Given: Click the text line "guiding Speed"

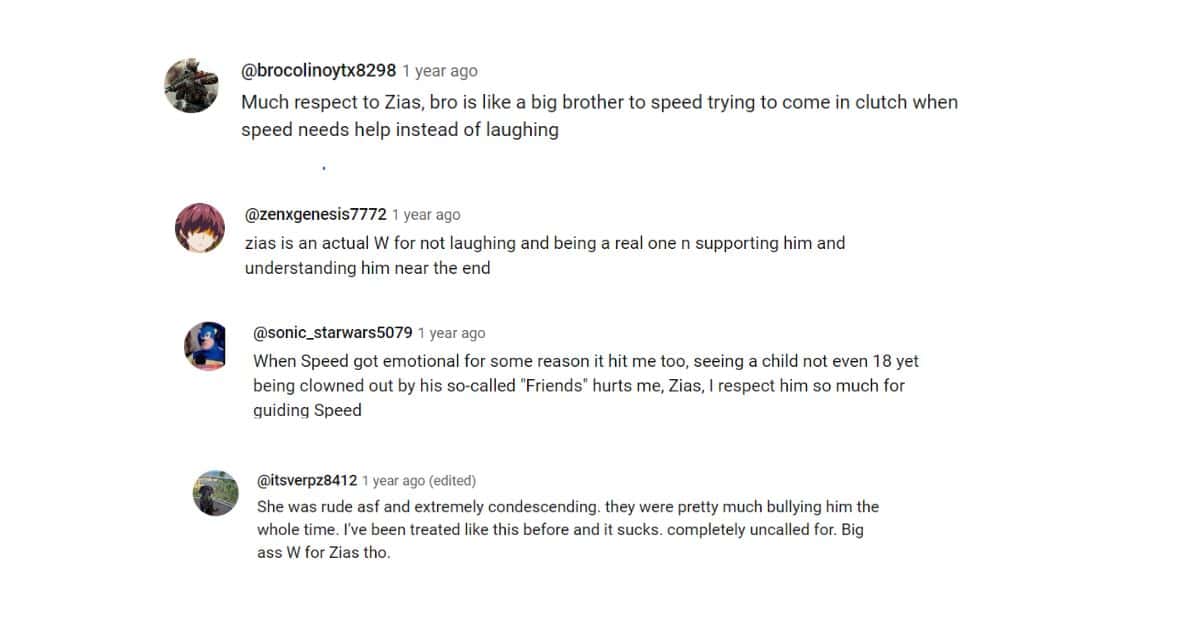Looking at the screenshot, I should click(x=307, y=410).
